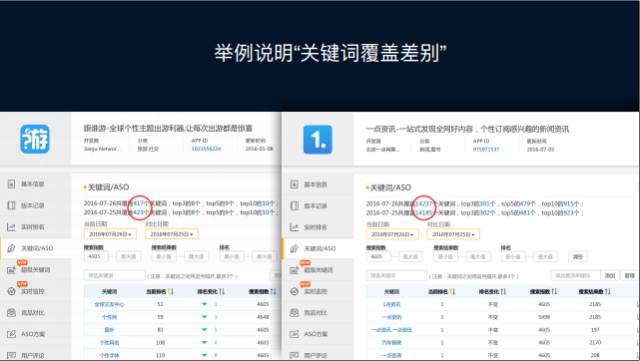Viewport: 640px width, 361px height.
Task: Open 实时监控 icon in left panel sidebar
Action: pyautogui.click(x=11, y=291)
